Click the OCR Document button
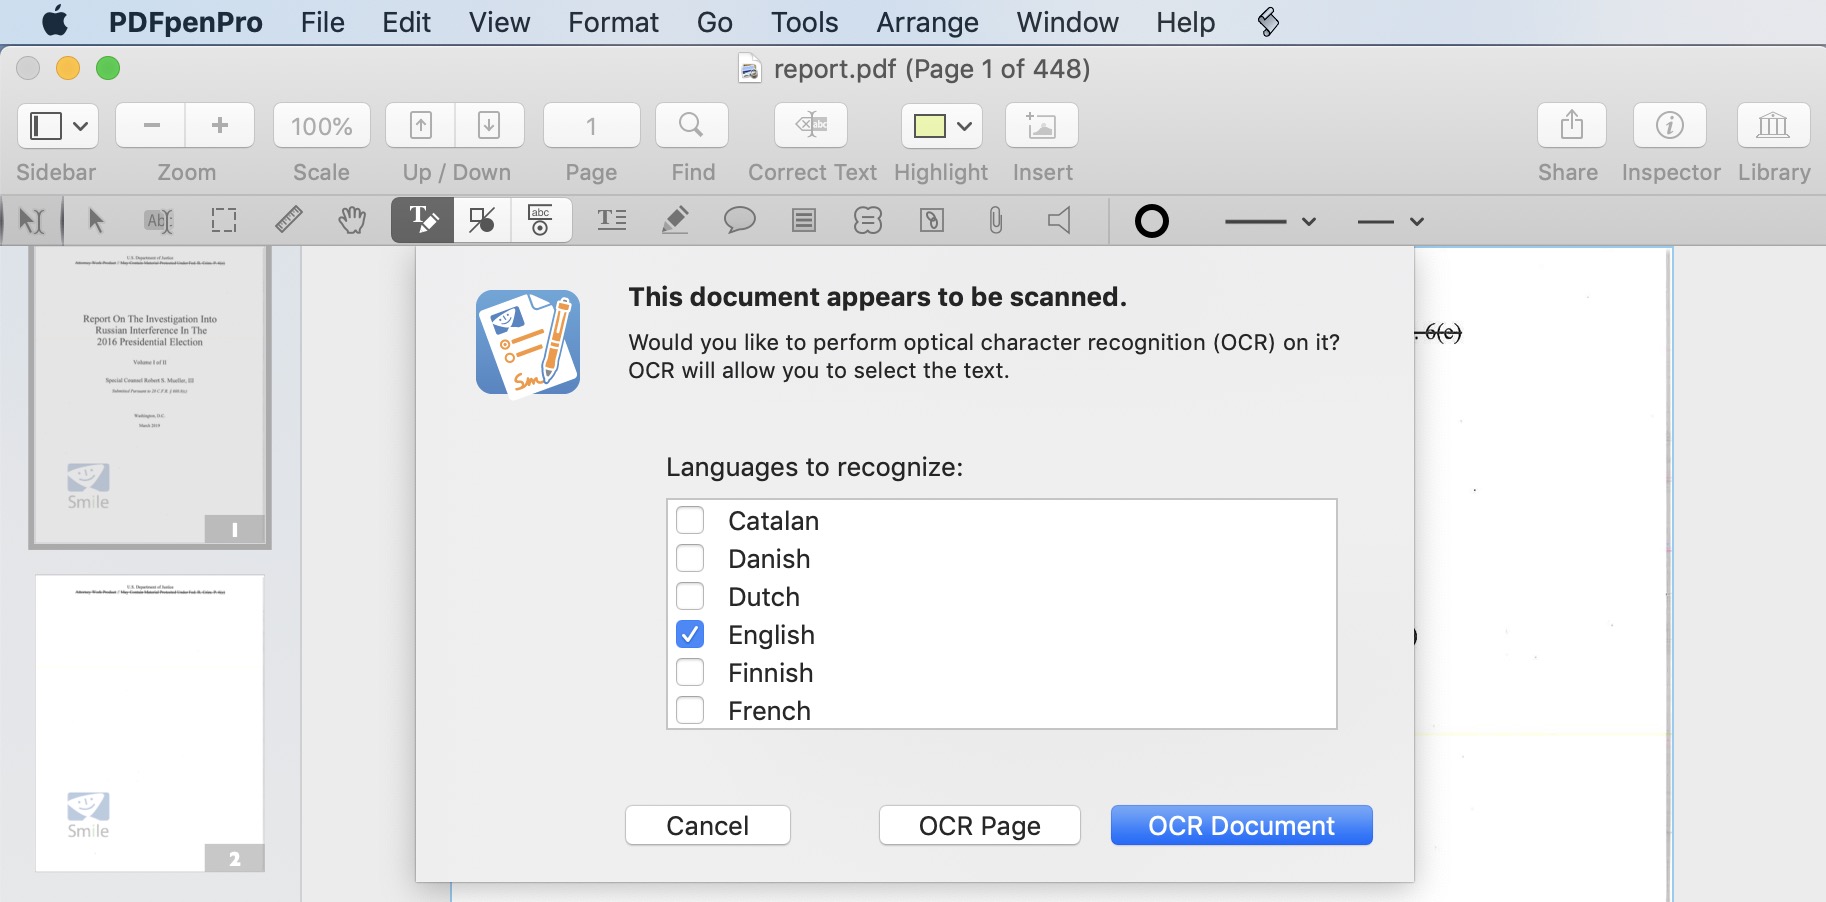This screenshot has height=902, width=1826. point(1241,825)
